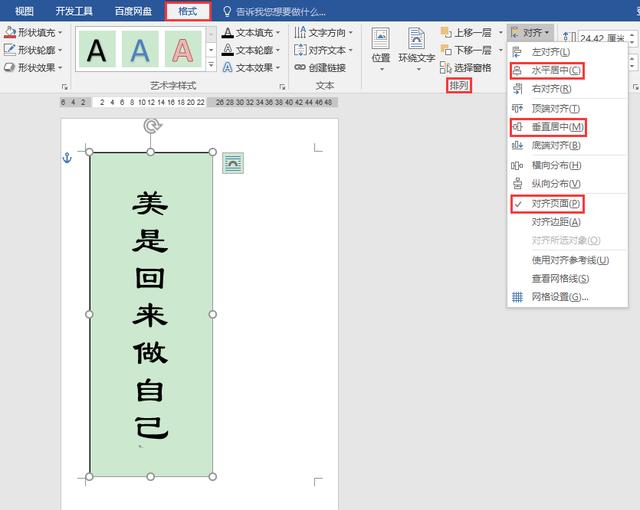Apply the blue A WordArt style

coord(140,50)
